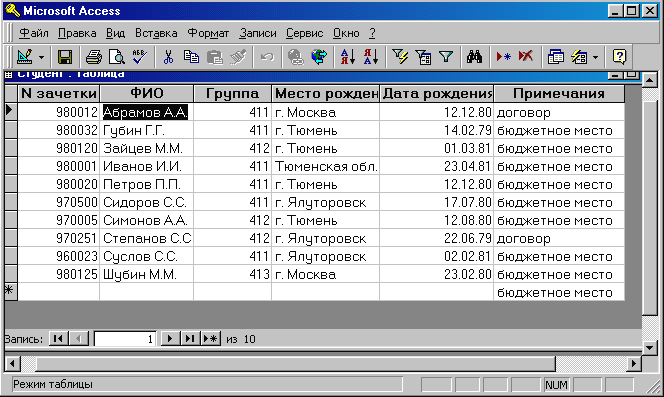Image resolution: width=664 pixels, height=397 pixels.
Task: Open Filter by Form icon
Action: [x=423, y=57]
